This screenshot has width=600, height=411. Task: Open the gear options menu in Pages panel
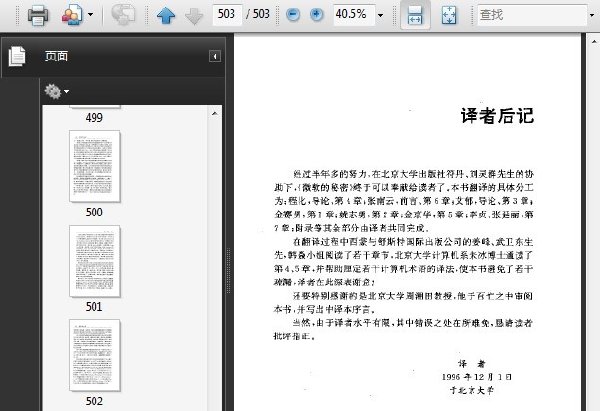click(x=57, y=91)
